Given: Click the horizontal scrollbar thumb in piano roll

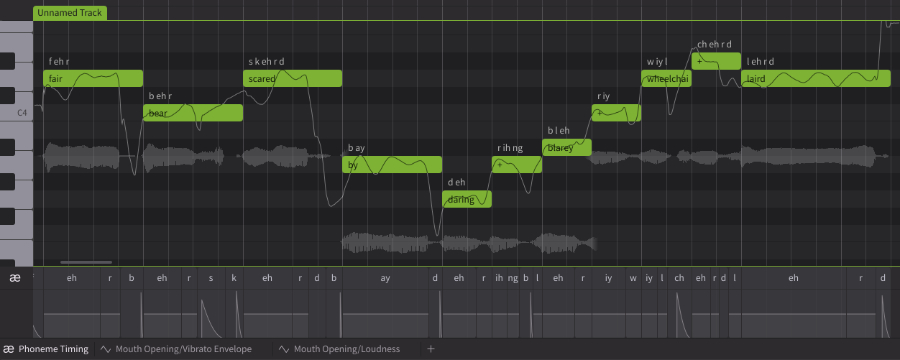Looking at the screenshot, I should pyautogui.click(x=86, y=262).
